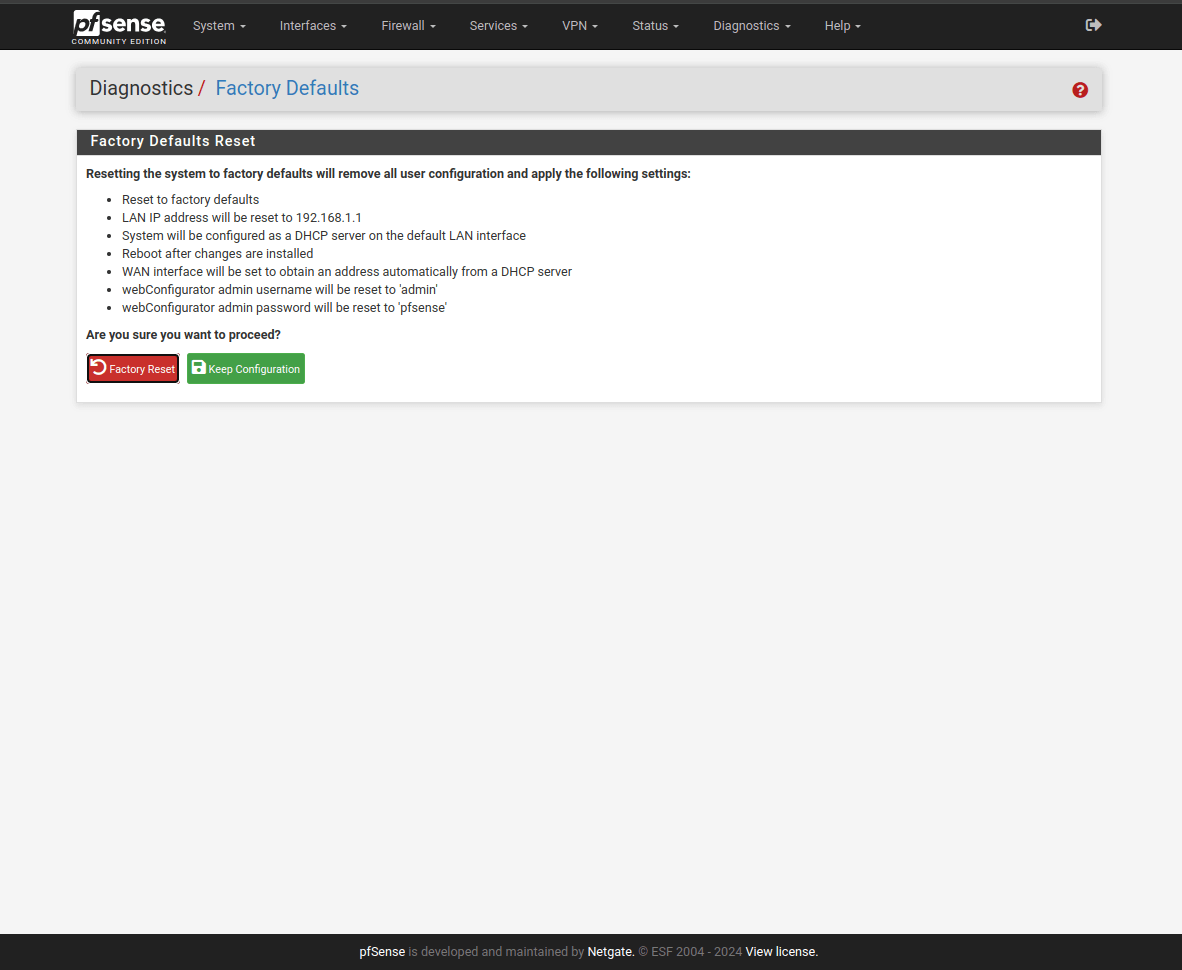Open the Help menu
This screenshot has width=1182, height=970.
[x=842, y=26]
